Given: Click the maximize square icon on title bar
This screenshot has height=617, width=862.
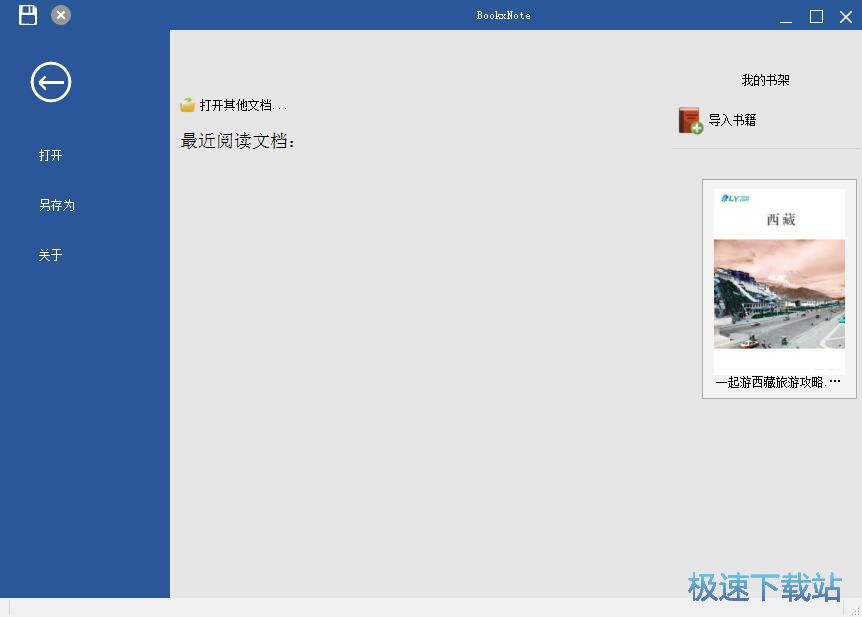Looking at the screenshot, I should tap(816, 16).
